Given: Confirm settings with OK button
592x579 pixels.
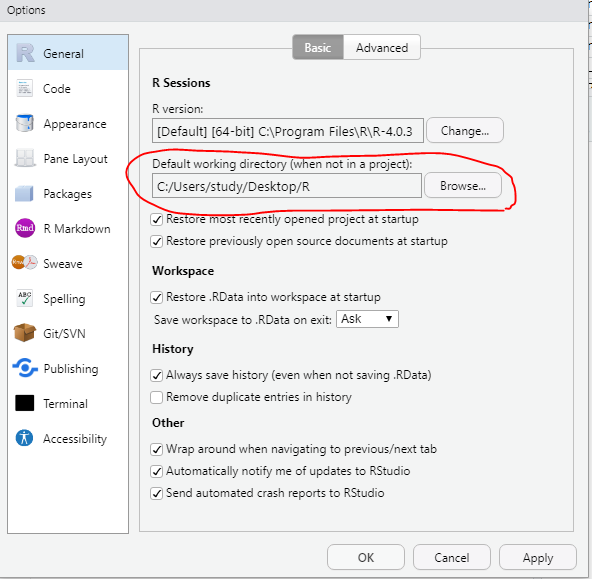Looking at the screenshot, I should click(366, 557).
